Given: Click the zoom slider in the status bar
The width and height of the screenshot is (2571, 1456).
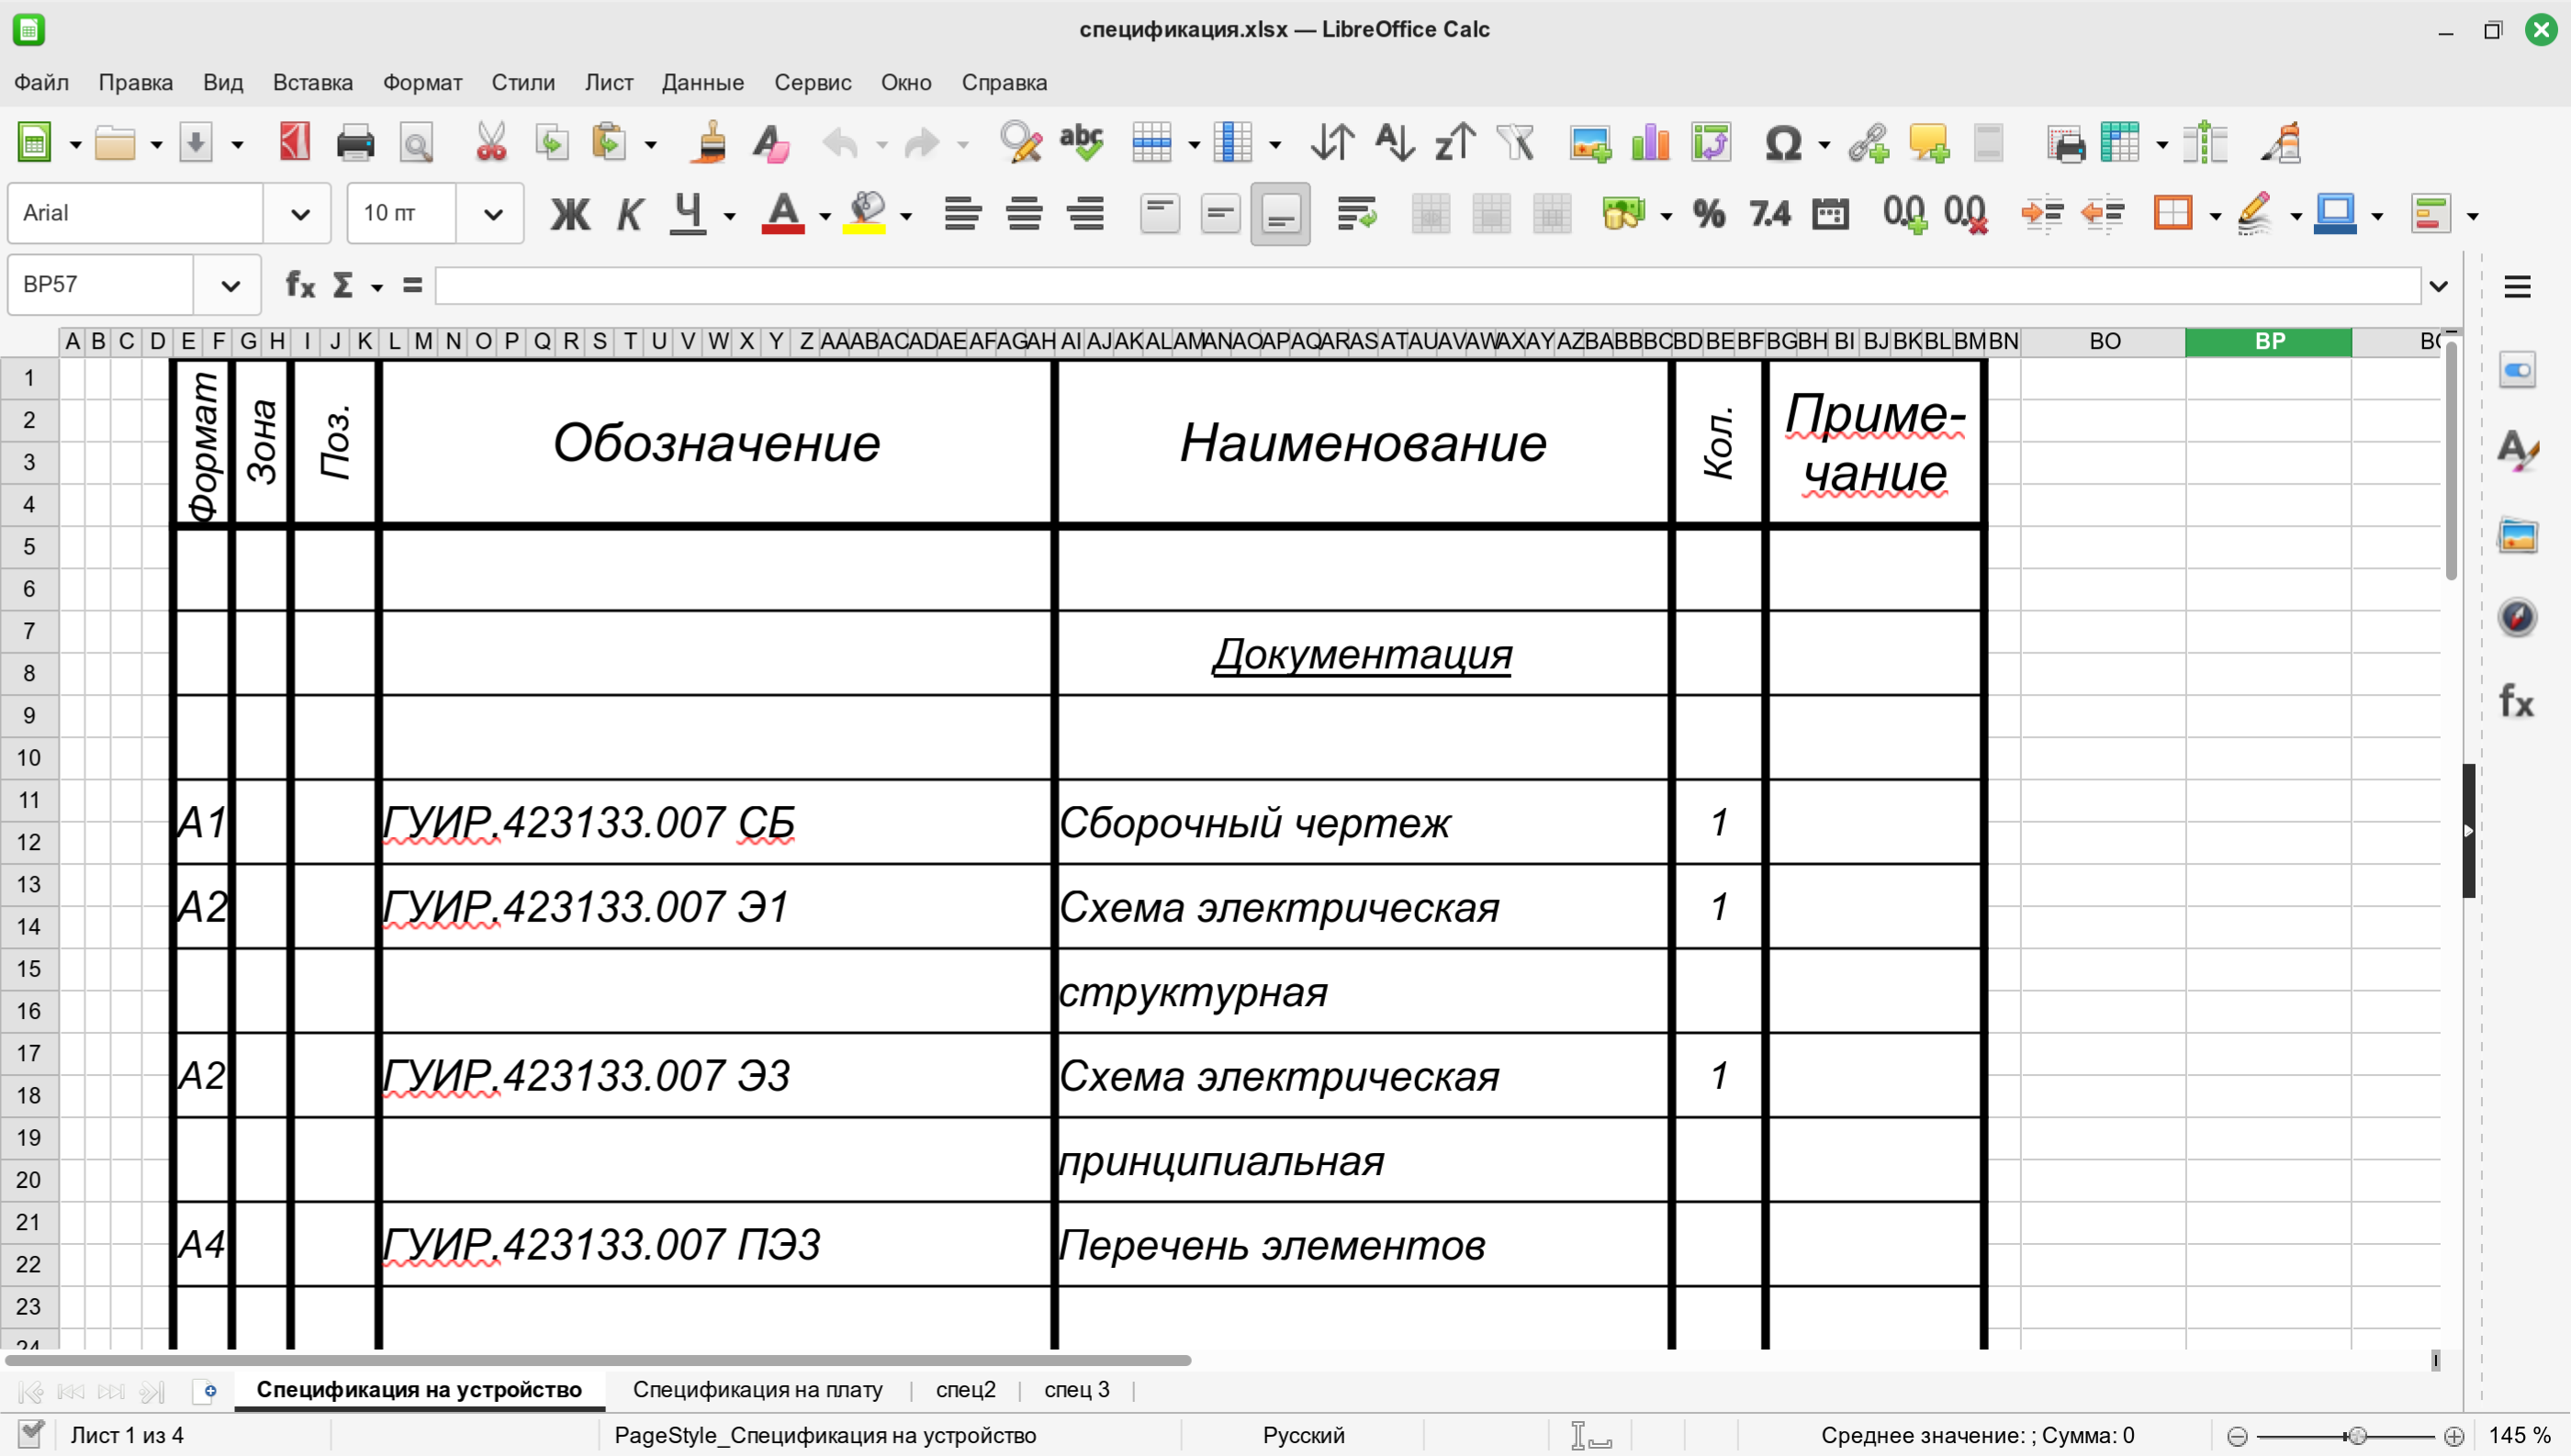Looking at the screenshot, I should point(2345,1436).
